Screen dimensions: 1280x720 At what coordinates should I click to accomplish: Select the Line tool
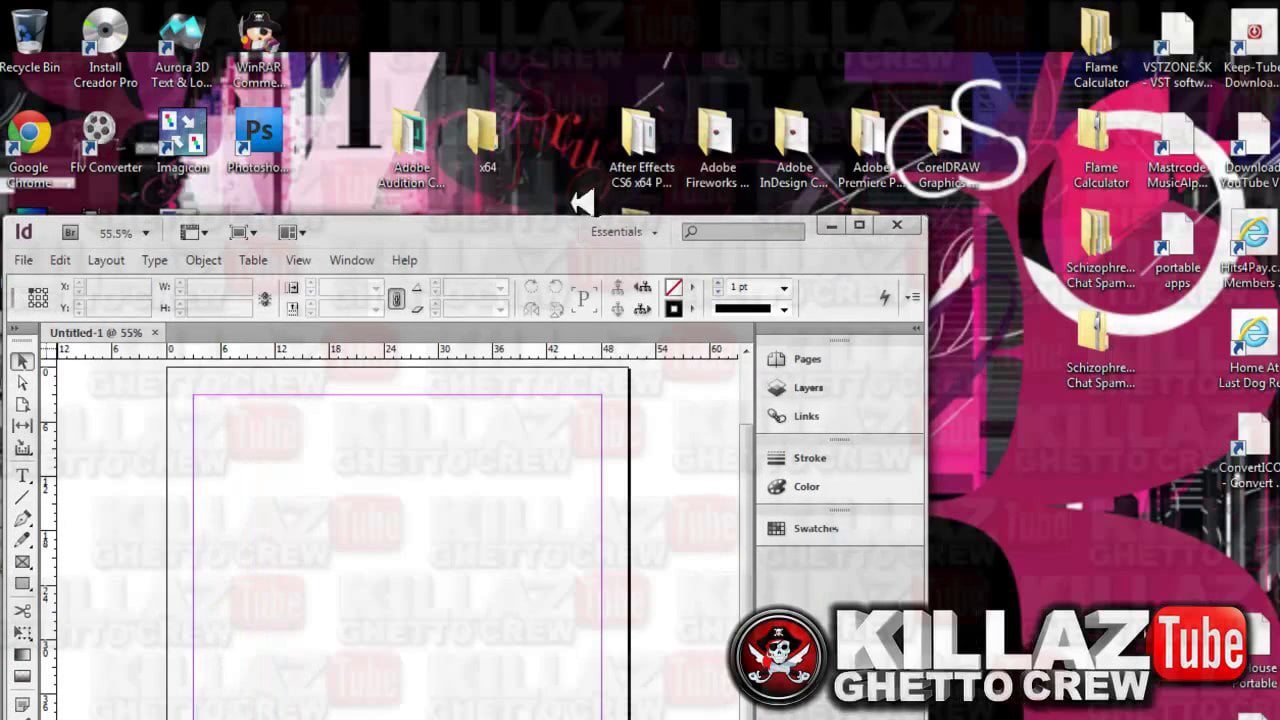pyautogui.click(x=22, y=497)
